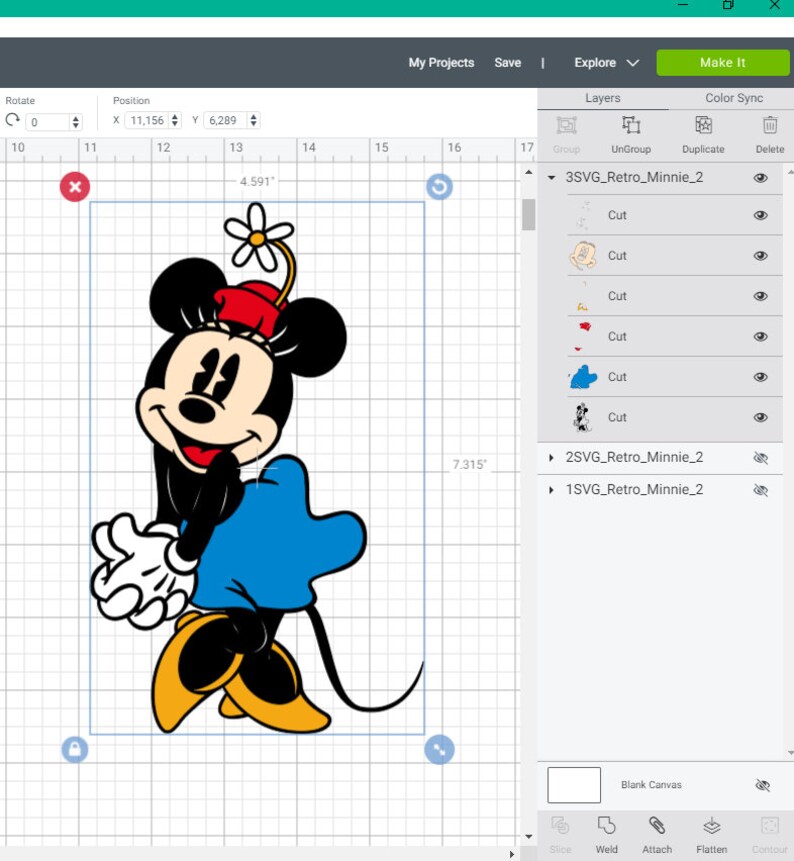
Task: Click the Contour tool icon
Action: point(770,825)
